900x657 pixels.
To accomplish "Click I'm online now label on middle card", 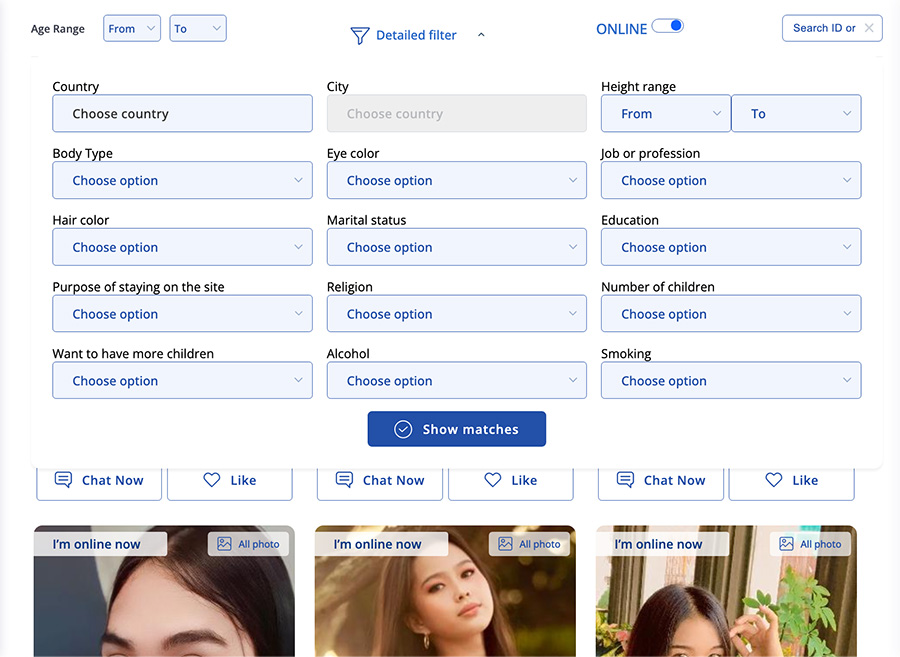I will (381, 544).
